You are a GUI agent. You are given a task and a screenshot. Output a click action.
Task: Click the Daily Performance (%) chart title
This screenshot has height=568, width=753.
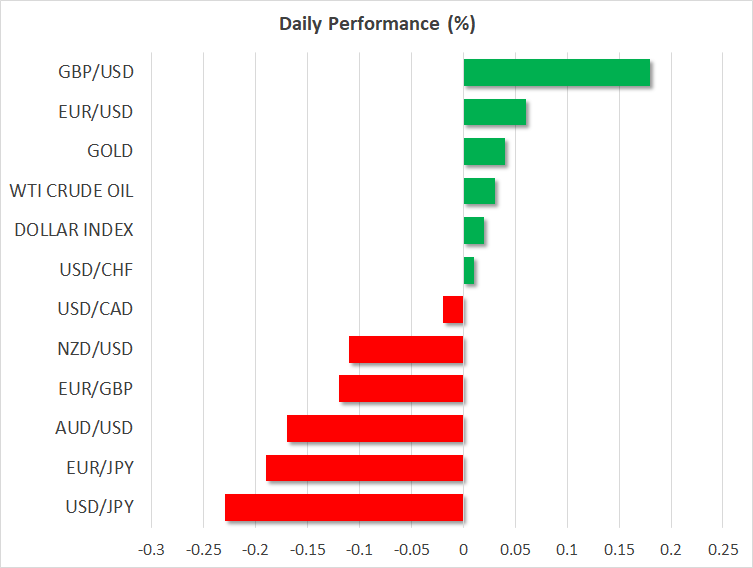(376, 23)
